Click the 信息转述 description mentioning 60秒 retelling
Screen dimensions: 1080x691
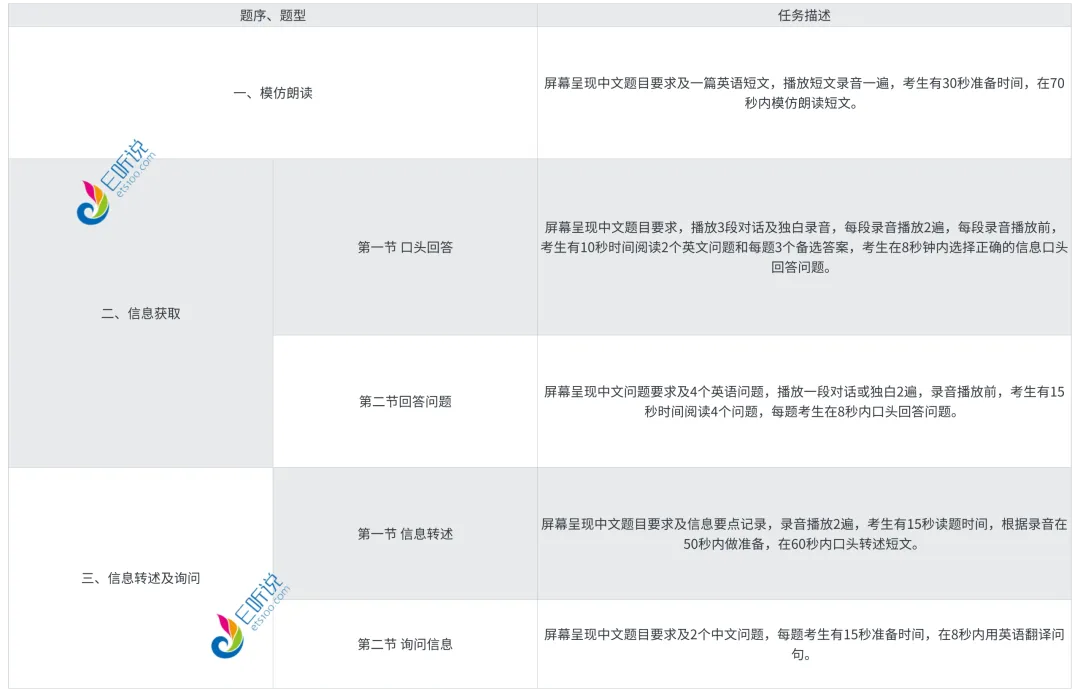[x=806, y=533]
